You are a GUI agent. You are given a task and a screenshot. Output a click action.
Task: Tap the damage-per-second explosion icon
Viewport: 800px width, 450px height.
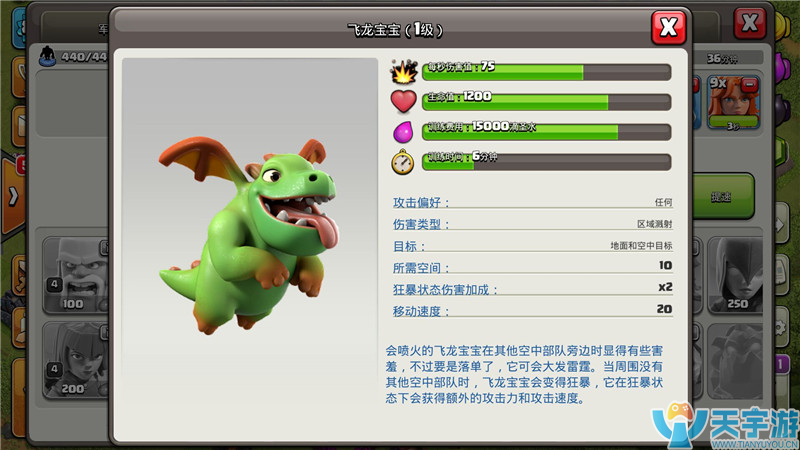coord(403,72)
